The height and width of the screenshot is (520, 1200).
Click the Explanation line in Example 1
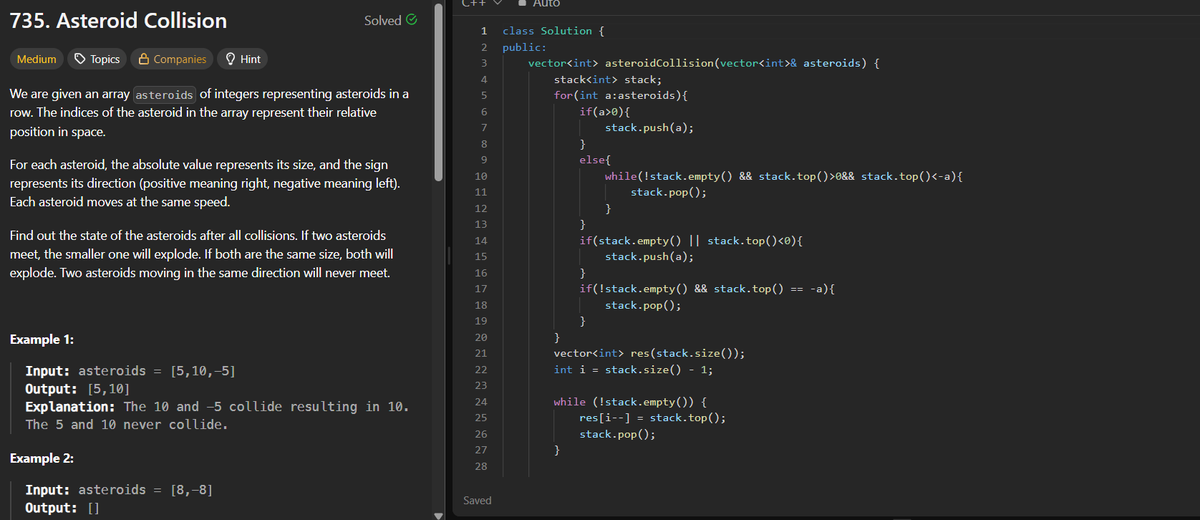click(215, 407)
